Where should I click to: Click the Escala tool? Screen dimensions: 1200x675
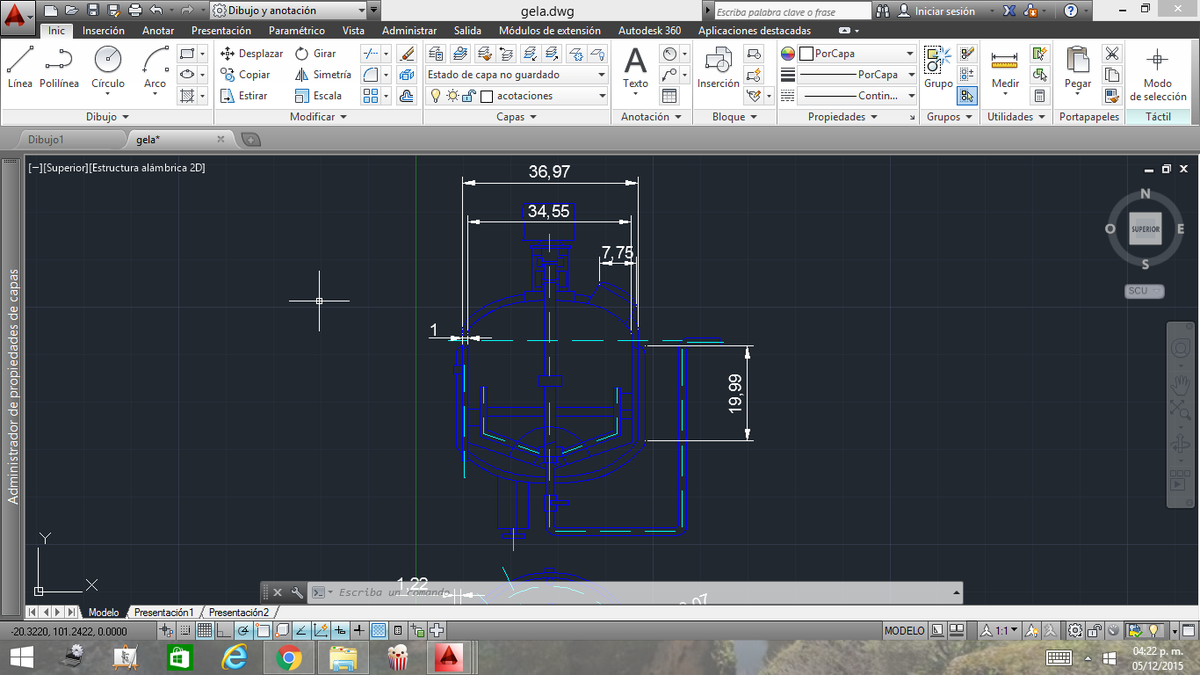318,96
